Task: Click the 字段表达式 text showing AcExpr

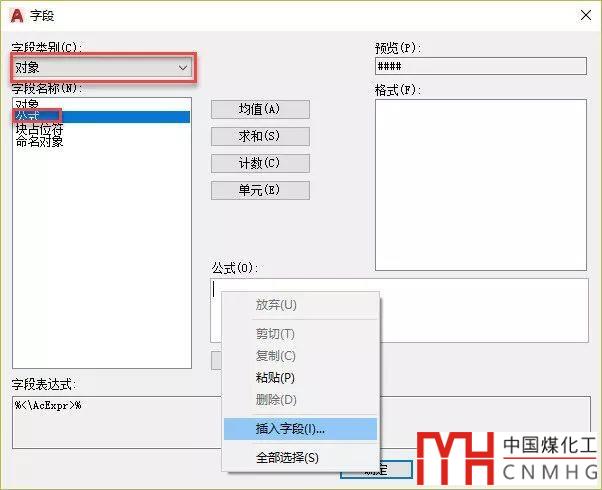Action: tap(48, 406)
